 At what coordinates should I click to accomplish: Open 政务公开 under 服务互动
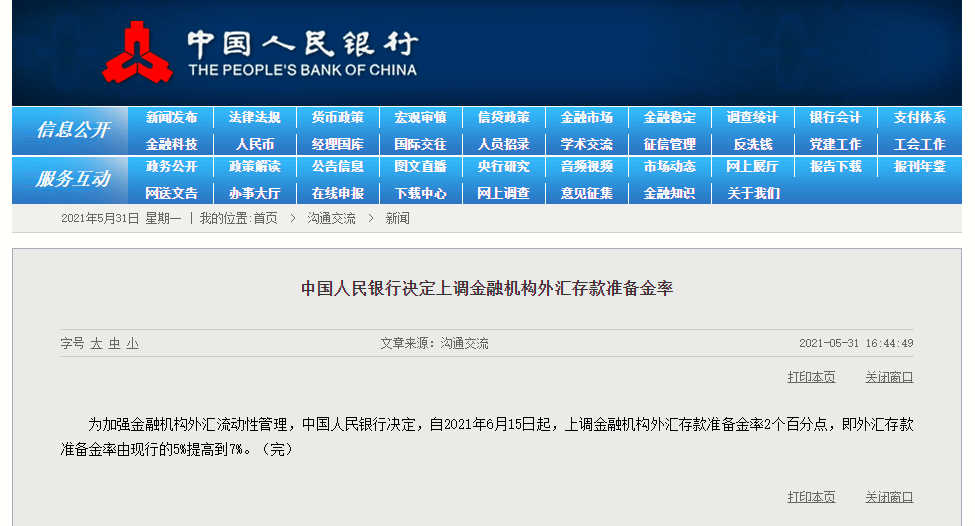pyautogui.click(x=171, y=167)
